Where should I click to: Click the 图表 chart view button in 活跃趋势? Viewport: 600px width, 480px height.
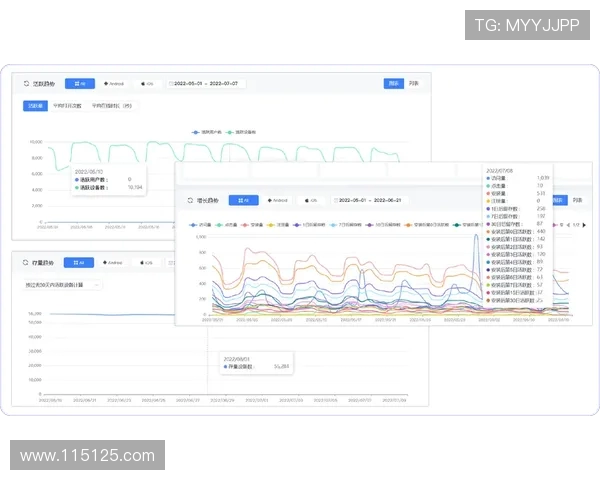click(x=394, y=83)
